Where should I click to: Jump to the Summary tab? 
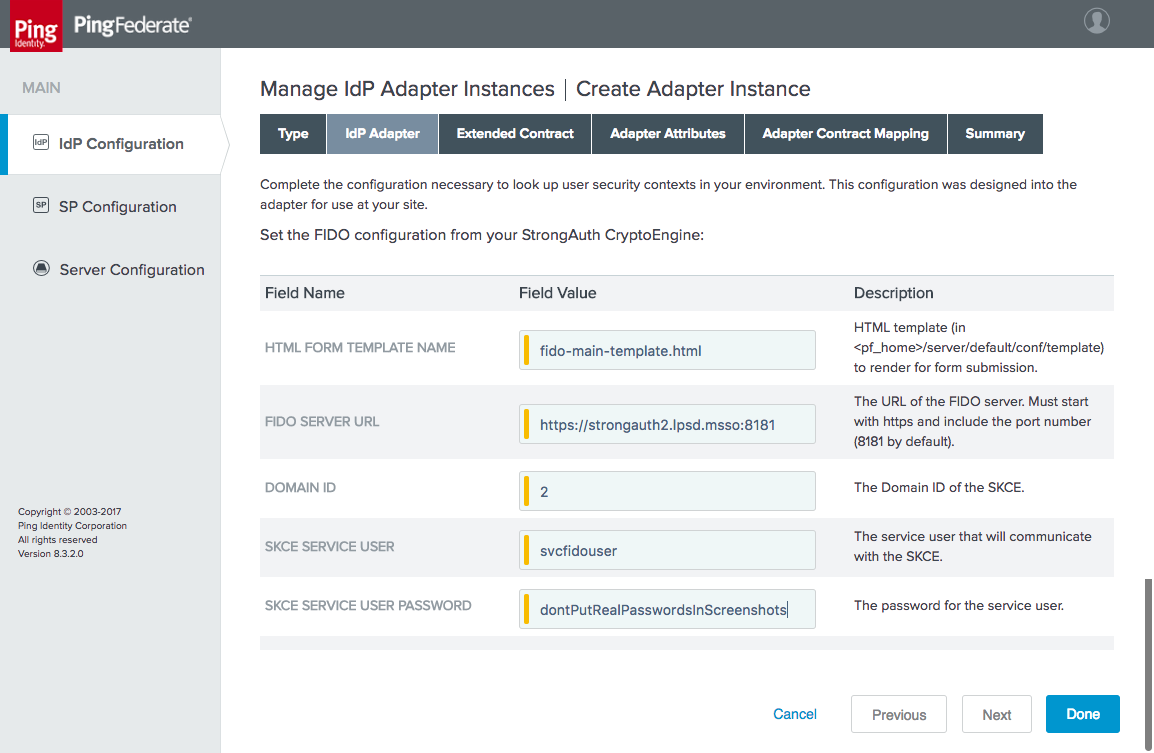click(995, 134)
